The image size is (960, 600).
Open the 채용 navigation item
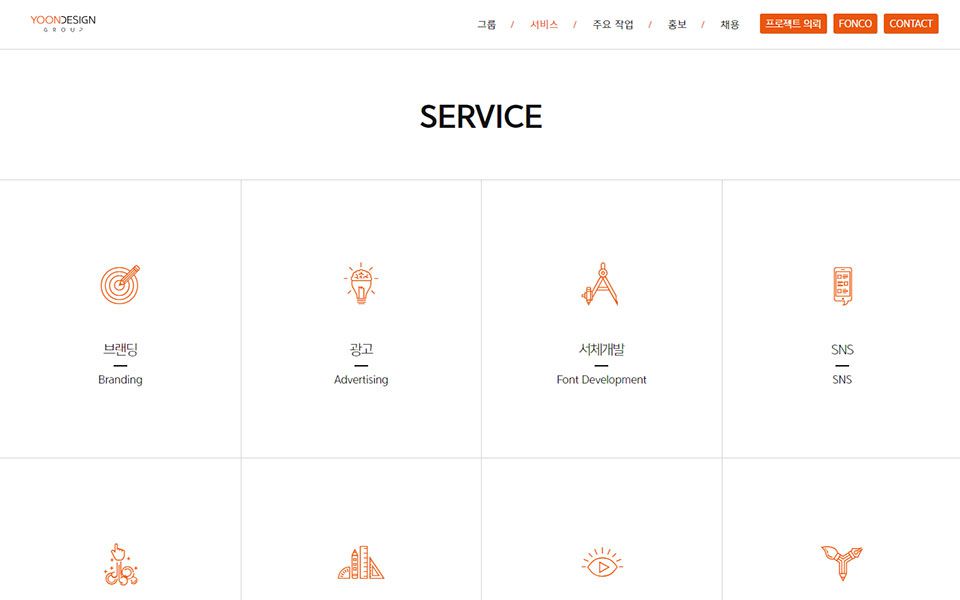point(730,24)
